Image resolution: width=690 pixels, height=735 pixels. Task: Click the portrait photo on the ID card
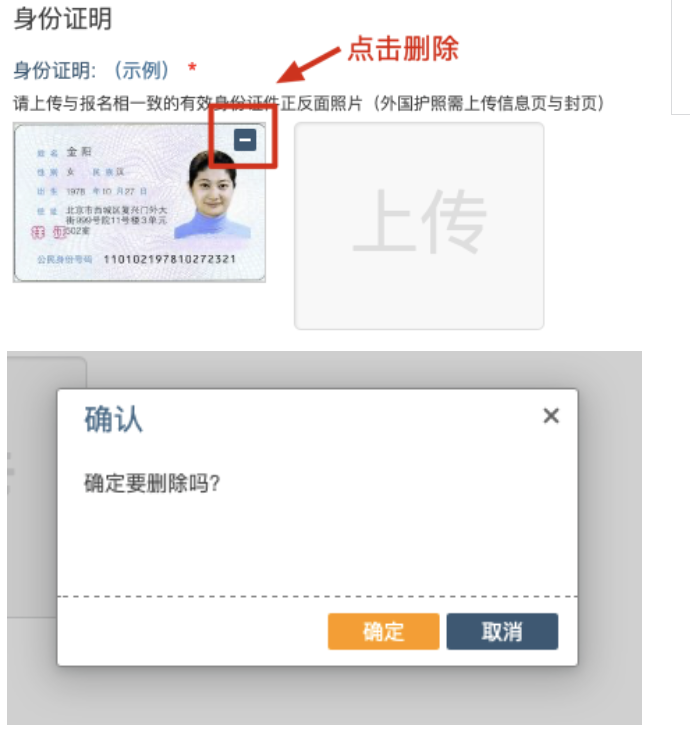(x=212, y=195)
